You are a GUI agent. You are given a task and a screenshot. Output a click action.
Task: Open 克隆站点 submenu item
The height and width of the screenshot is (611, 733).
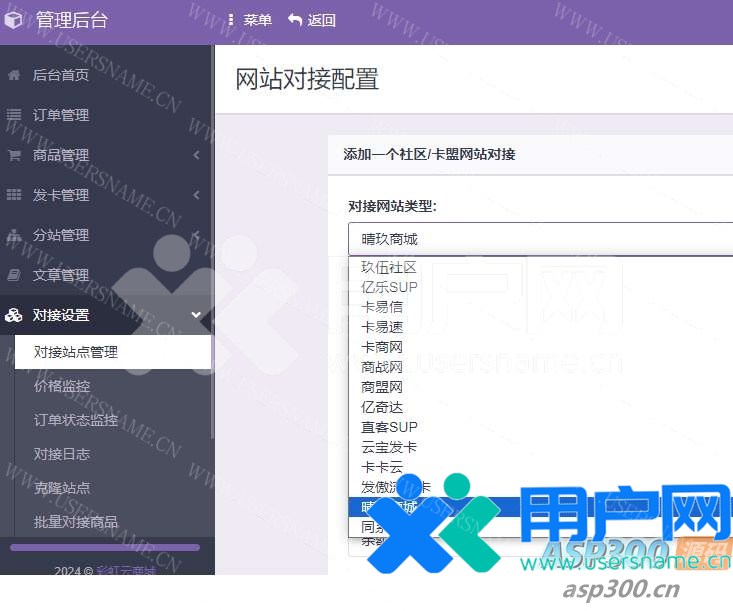[62, 488]
